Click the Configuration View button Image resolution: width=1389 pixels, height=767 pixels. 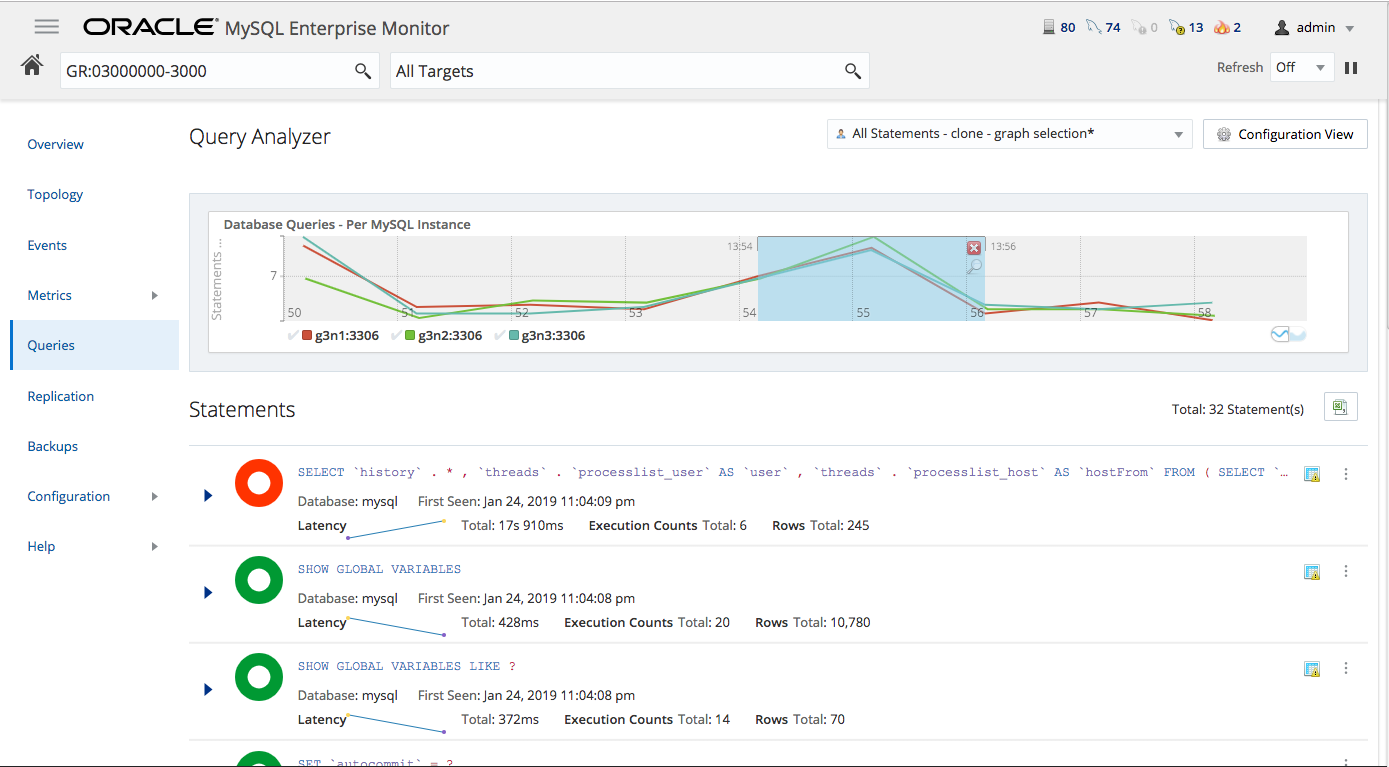tap(1284, 134)
